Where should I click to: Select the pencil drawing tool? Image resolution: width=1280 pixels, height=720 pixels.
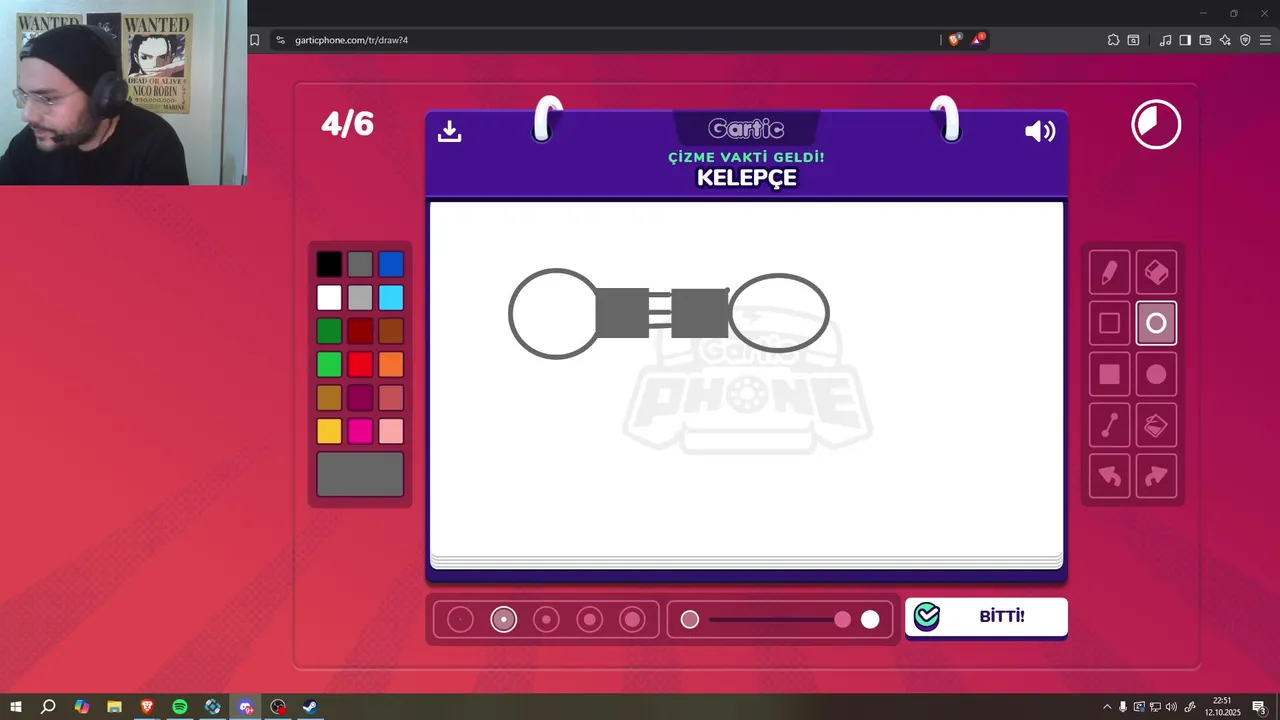1109,272
